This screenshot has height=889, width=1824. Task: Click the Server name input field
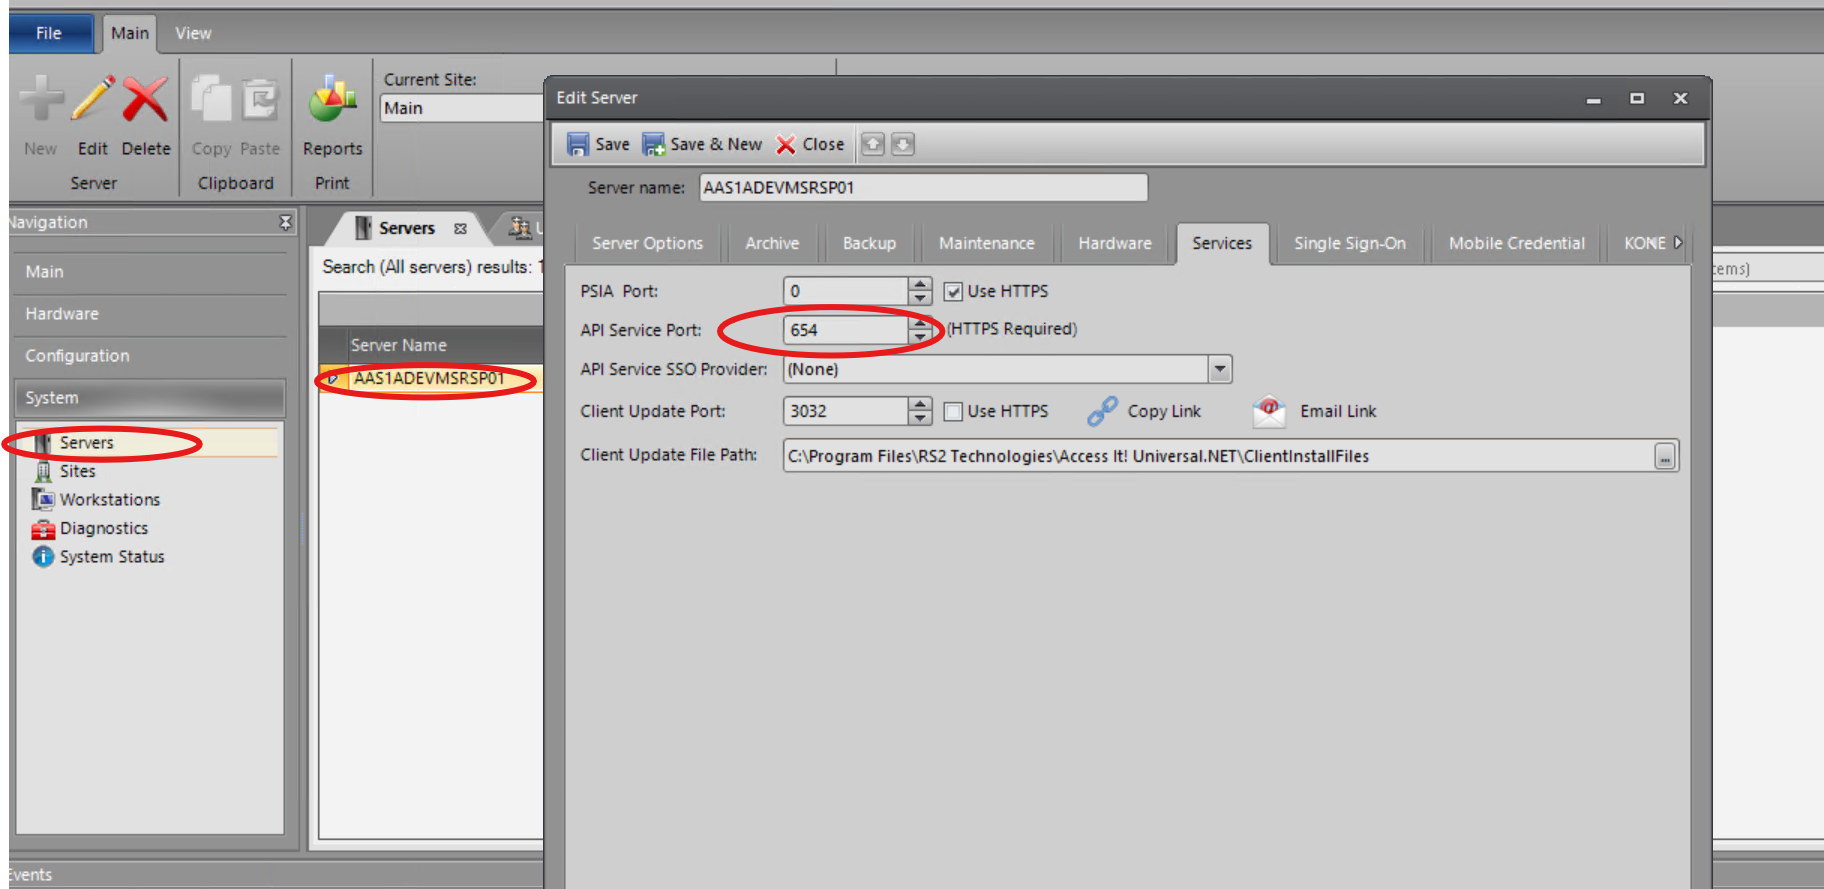(x=922, y=188)
